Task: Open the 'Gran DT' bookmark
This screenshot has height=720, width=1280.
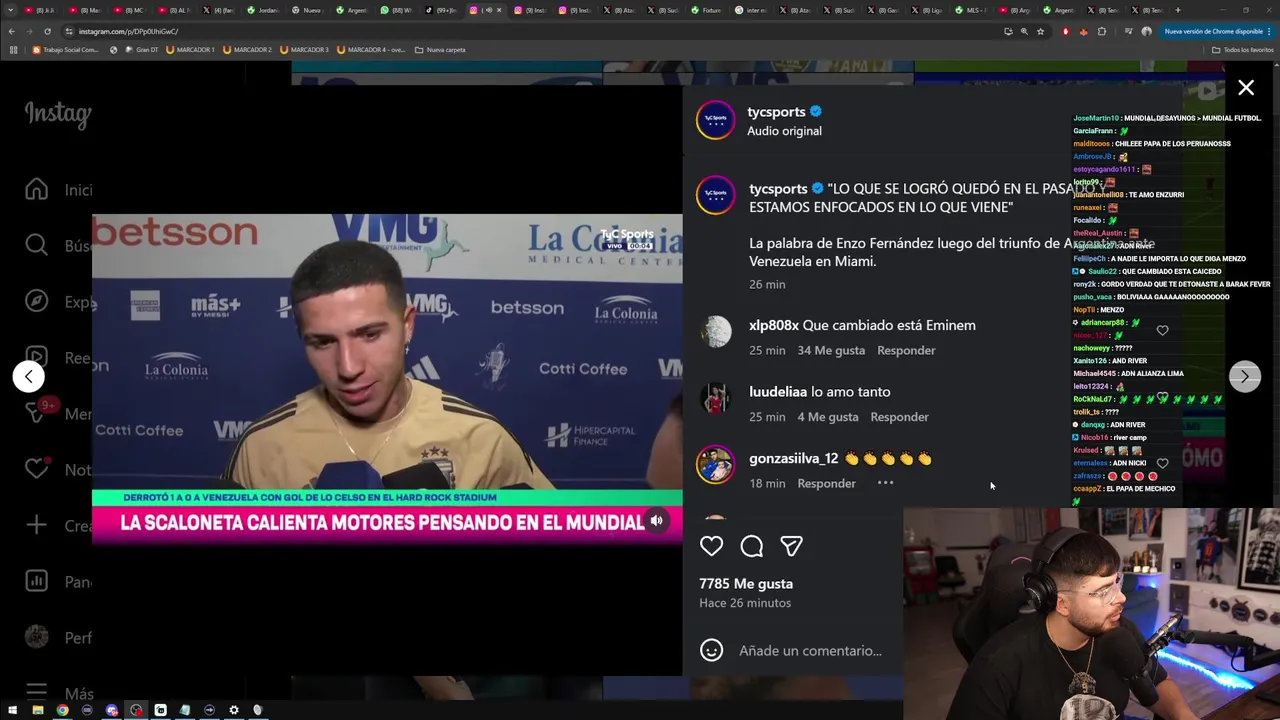Action: [x=142, y=49]
